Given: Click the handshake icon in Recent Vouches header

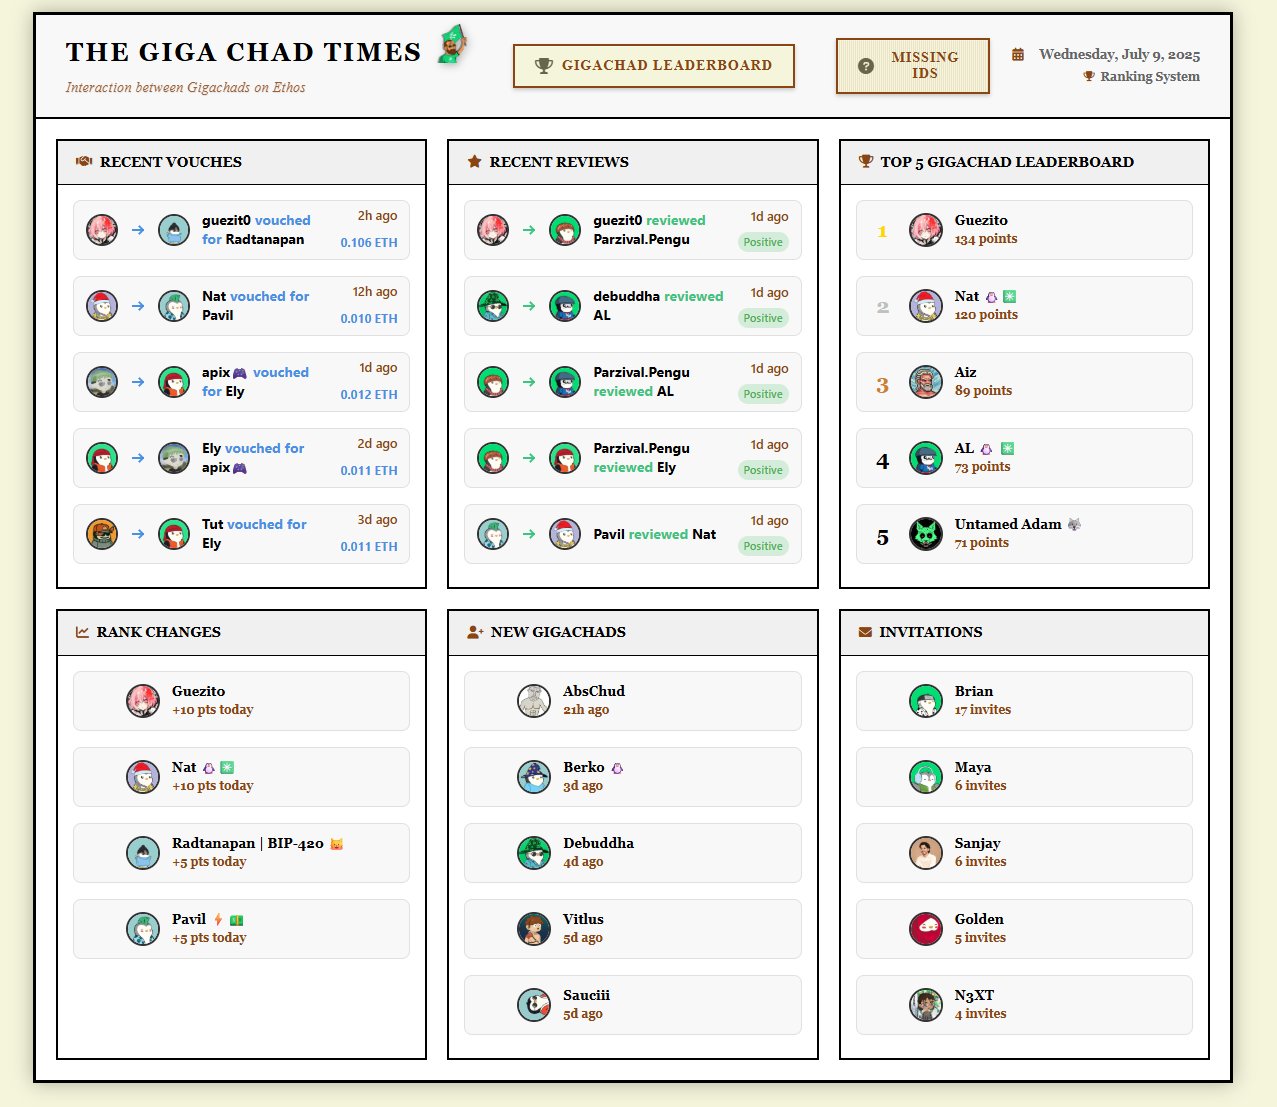Looking at the screenshot, I should pos(84,162).
